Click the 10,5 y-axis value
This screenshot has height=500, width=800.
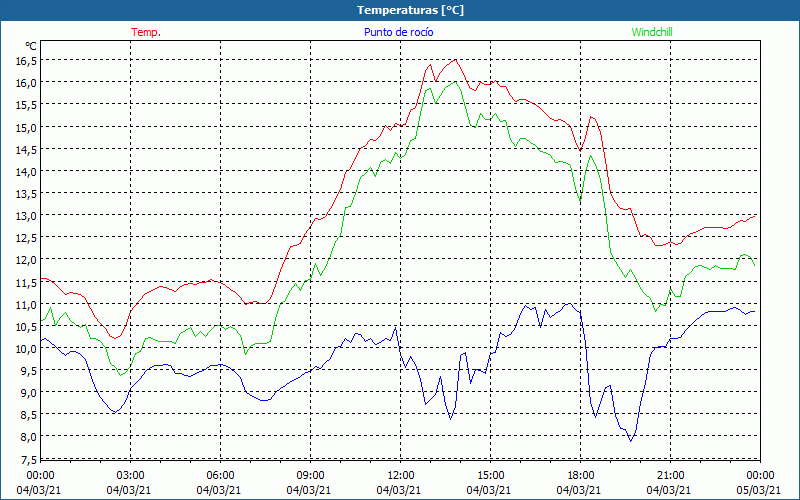click(26, 326)
